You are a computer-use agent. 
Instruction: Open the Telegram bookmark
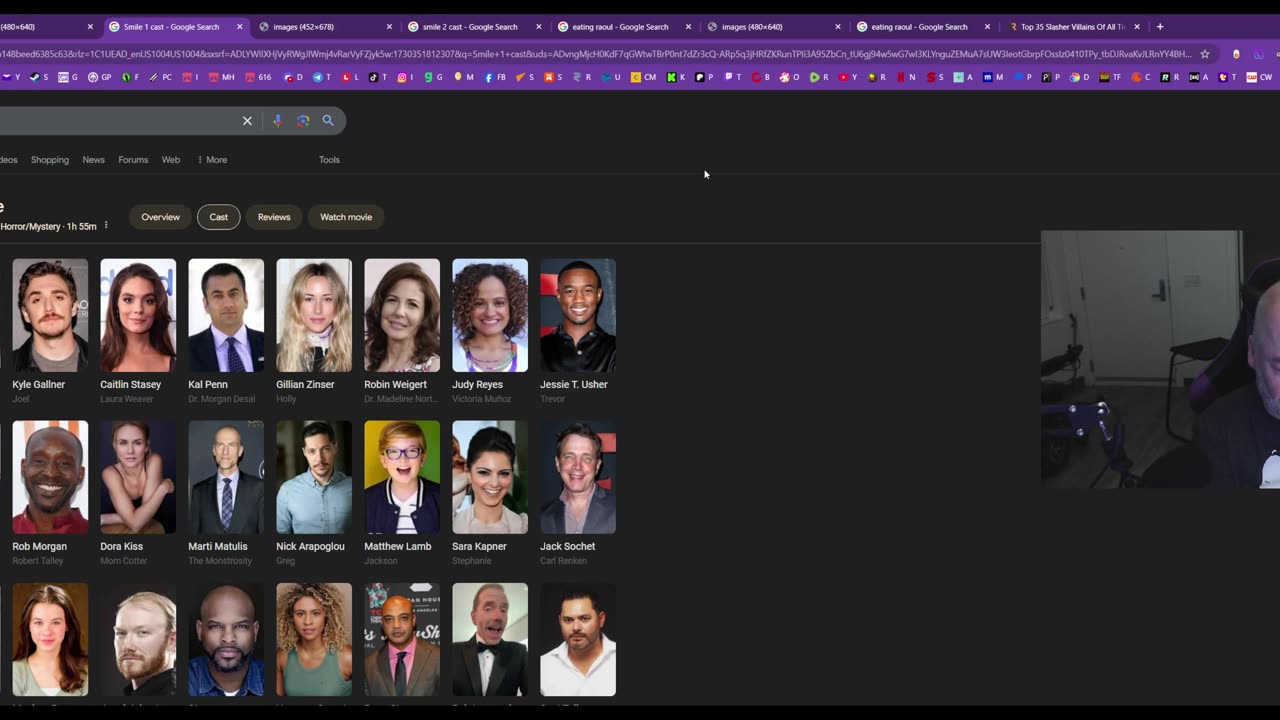coord(321,77)
